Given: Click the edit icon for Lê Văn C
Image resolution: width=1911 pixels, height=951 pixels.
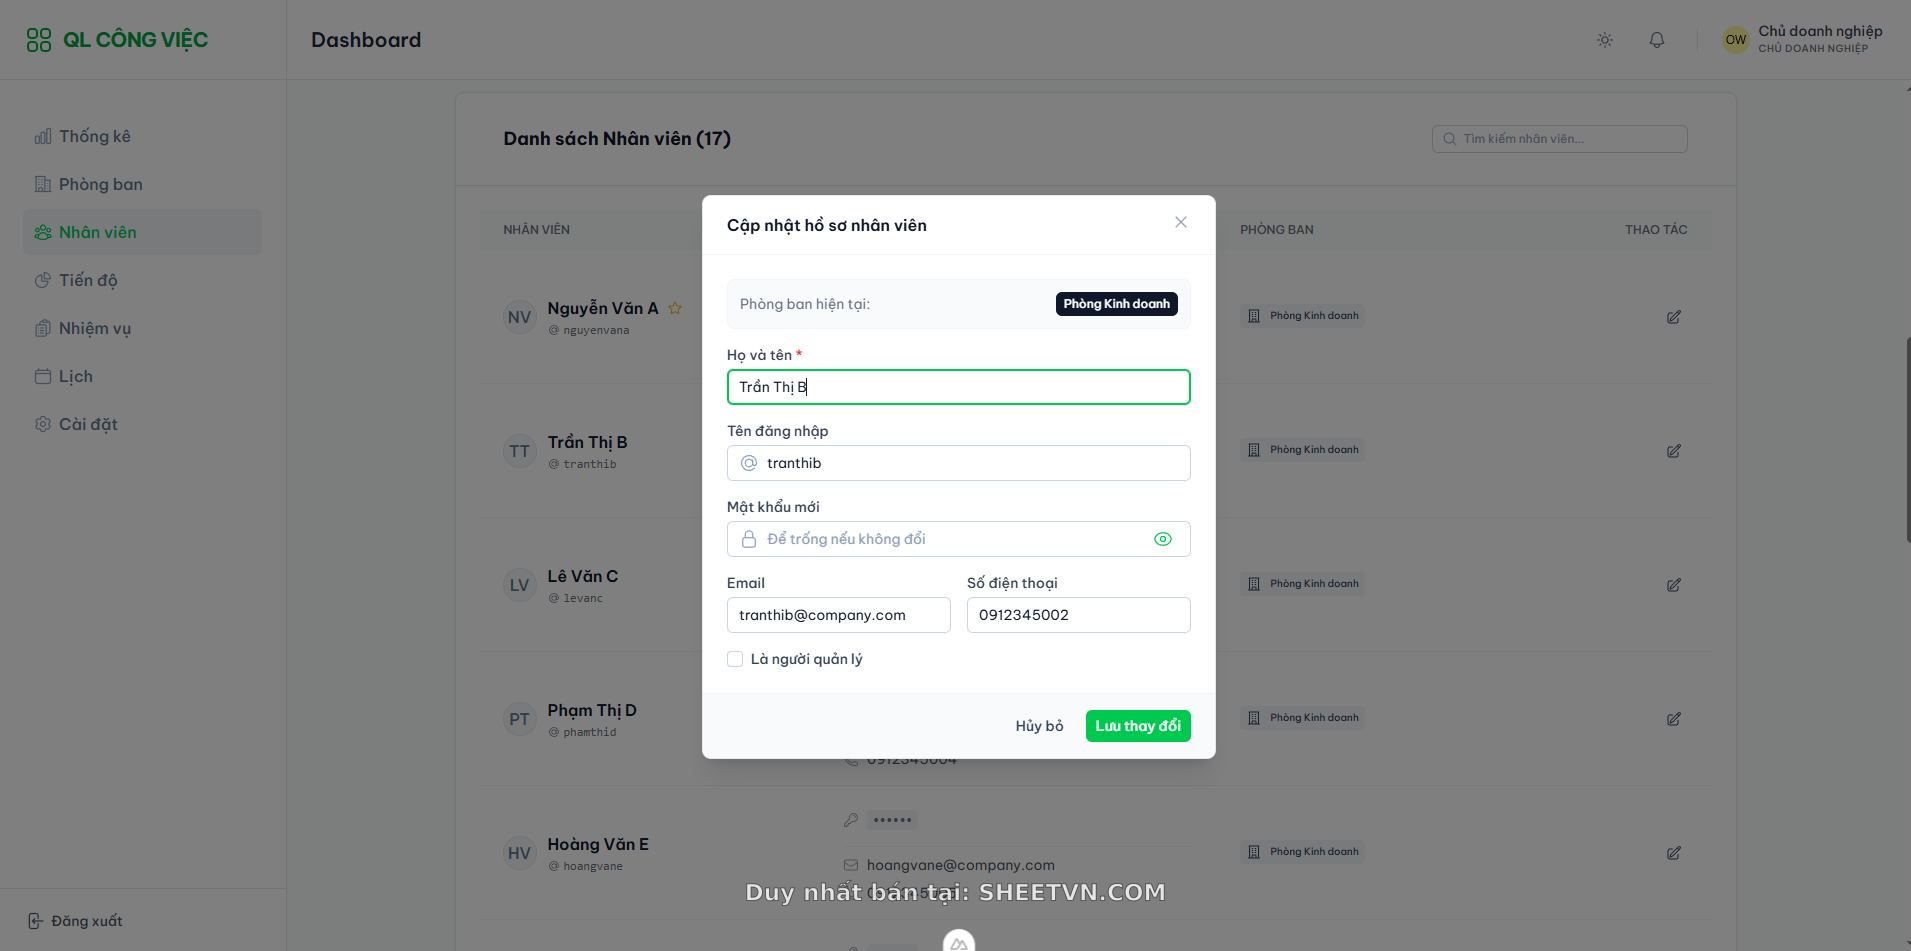Looking at the screenshot, I should click(1673, 585).
